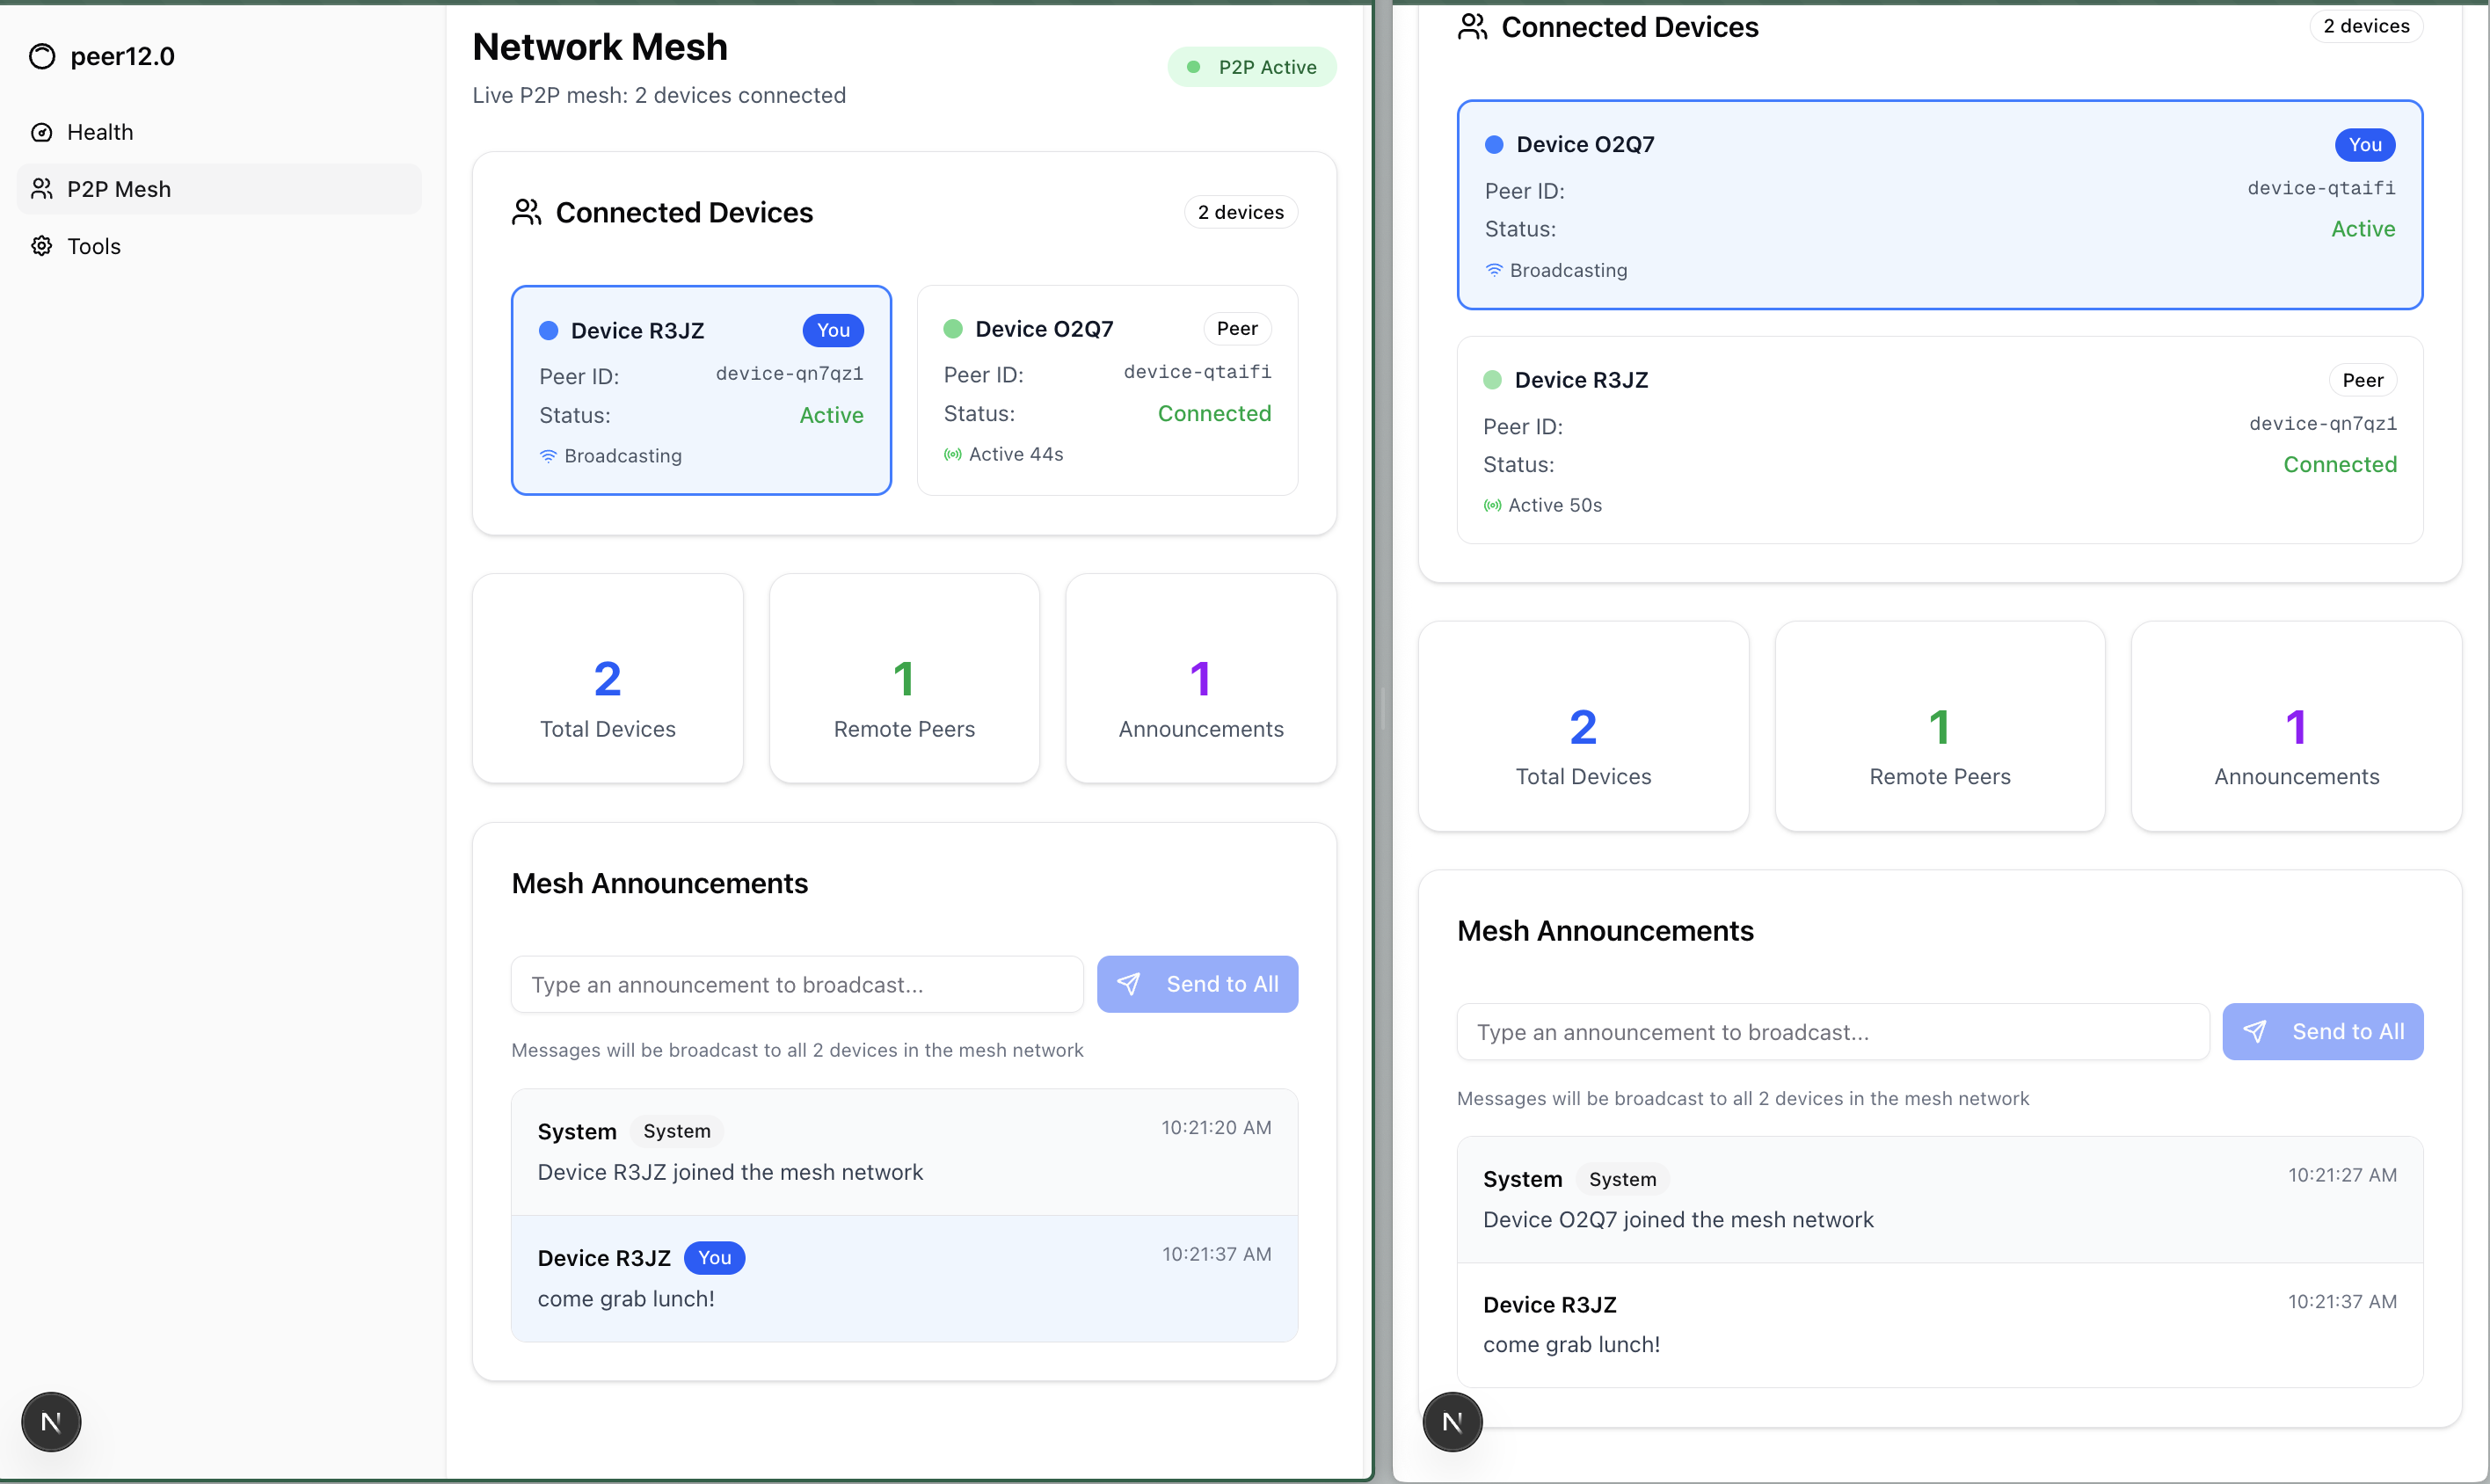The width and height of the screenshot is (2490, 1484).
Task: Click the Total Devices stat card on left
Action: (607, 679)
